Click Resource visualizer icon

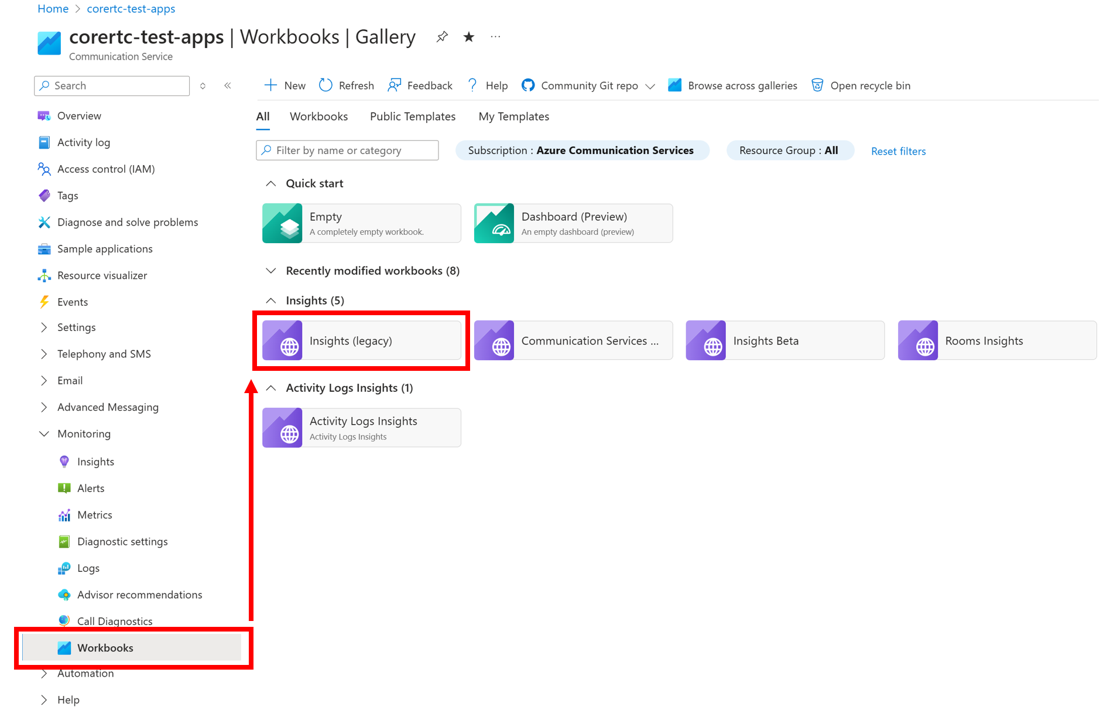44,276
